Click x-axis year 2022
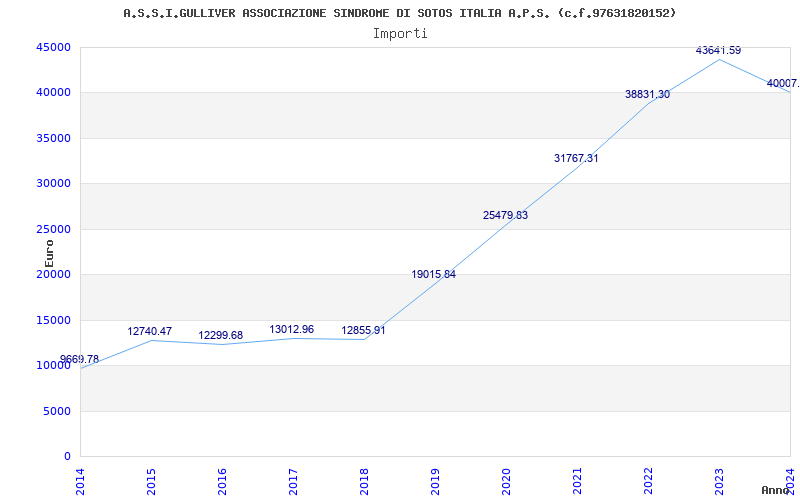The width and height of the screenshot is (800, 500). pyautogui.click(x=648, y=481)
